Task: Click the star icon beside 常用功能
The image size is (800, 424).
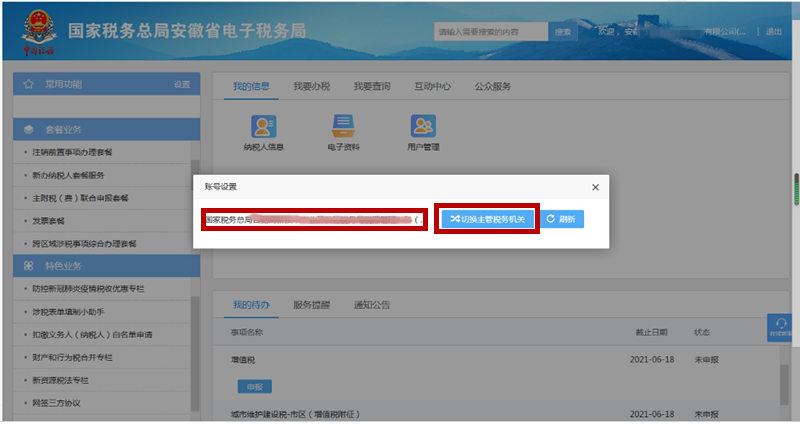Action: [x=29, y=84]
